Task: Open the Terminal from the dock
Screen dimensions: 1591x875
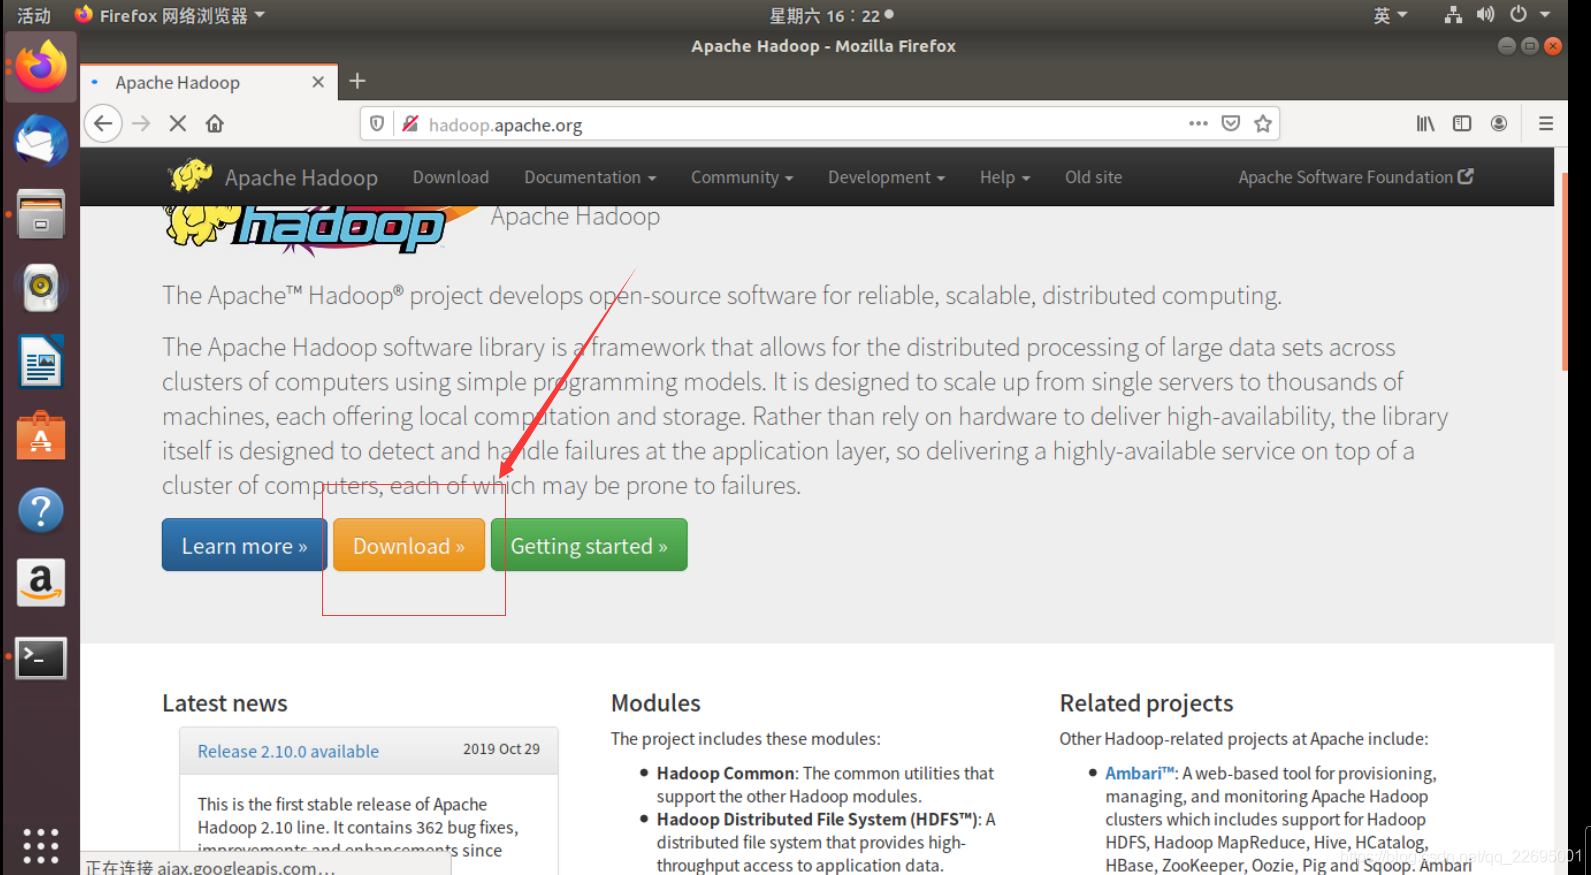Action: click(41, 657)
